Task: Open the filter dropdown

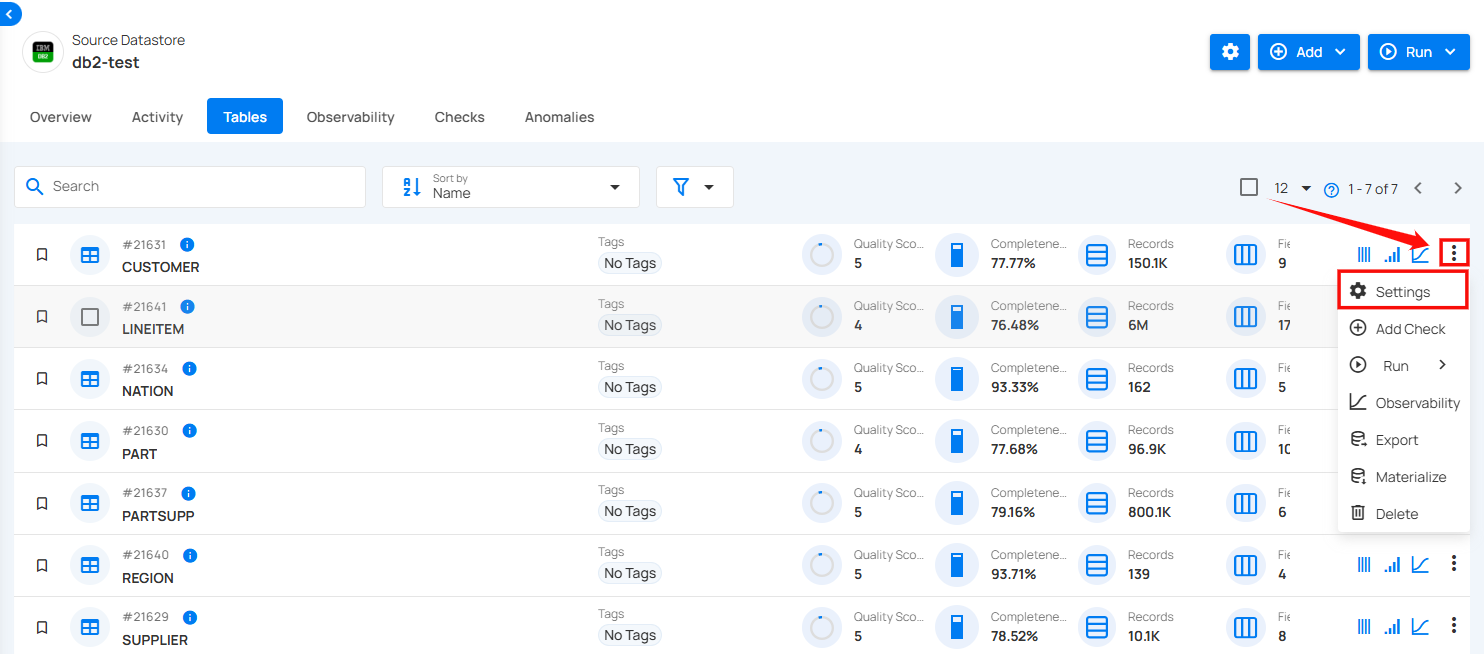Action: (694, 187)
